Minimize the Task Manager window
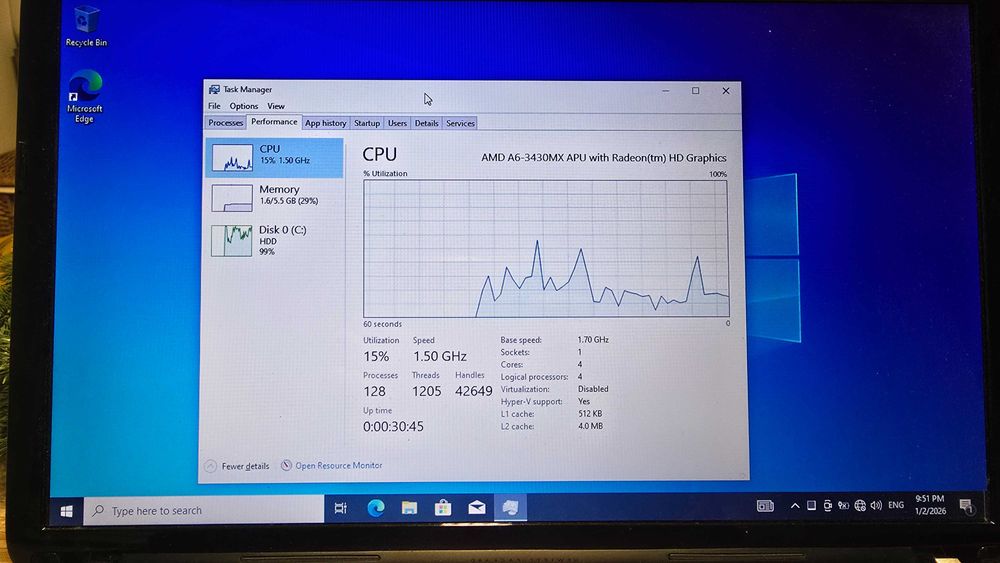1000x563 pixels. pos(665,91)
